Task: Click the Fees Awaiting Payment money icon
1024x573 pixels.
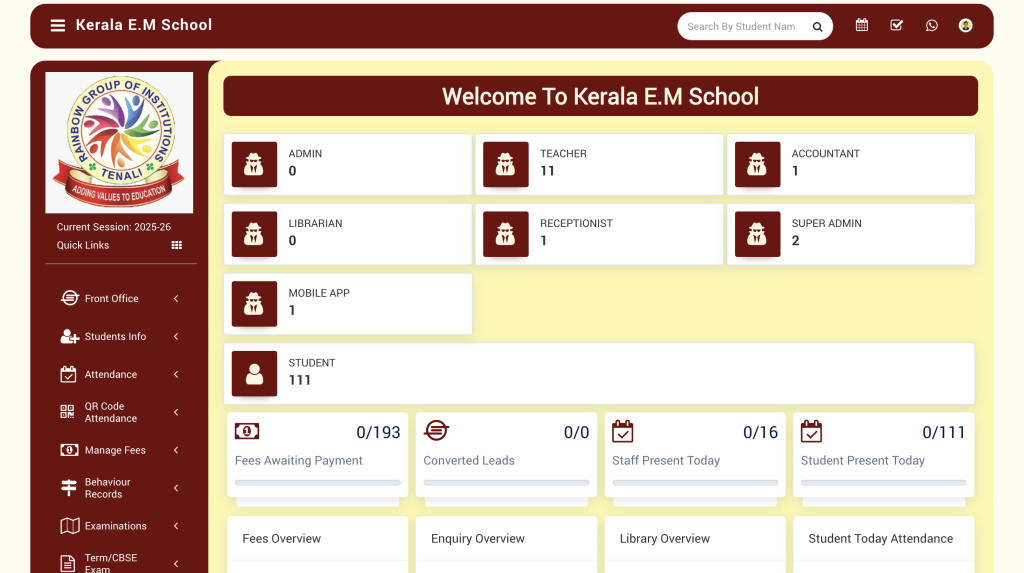Action: [x=247, y=431]
